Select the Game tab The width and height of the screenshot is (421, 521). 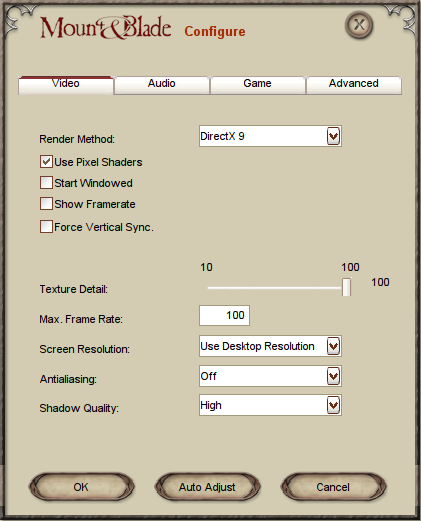pos(257,85)
